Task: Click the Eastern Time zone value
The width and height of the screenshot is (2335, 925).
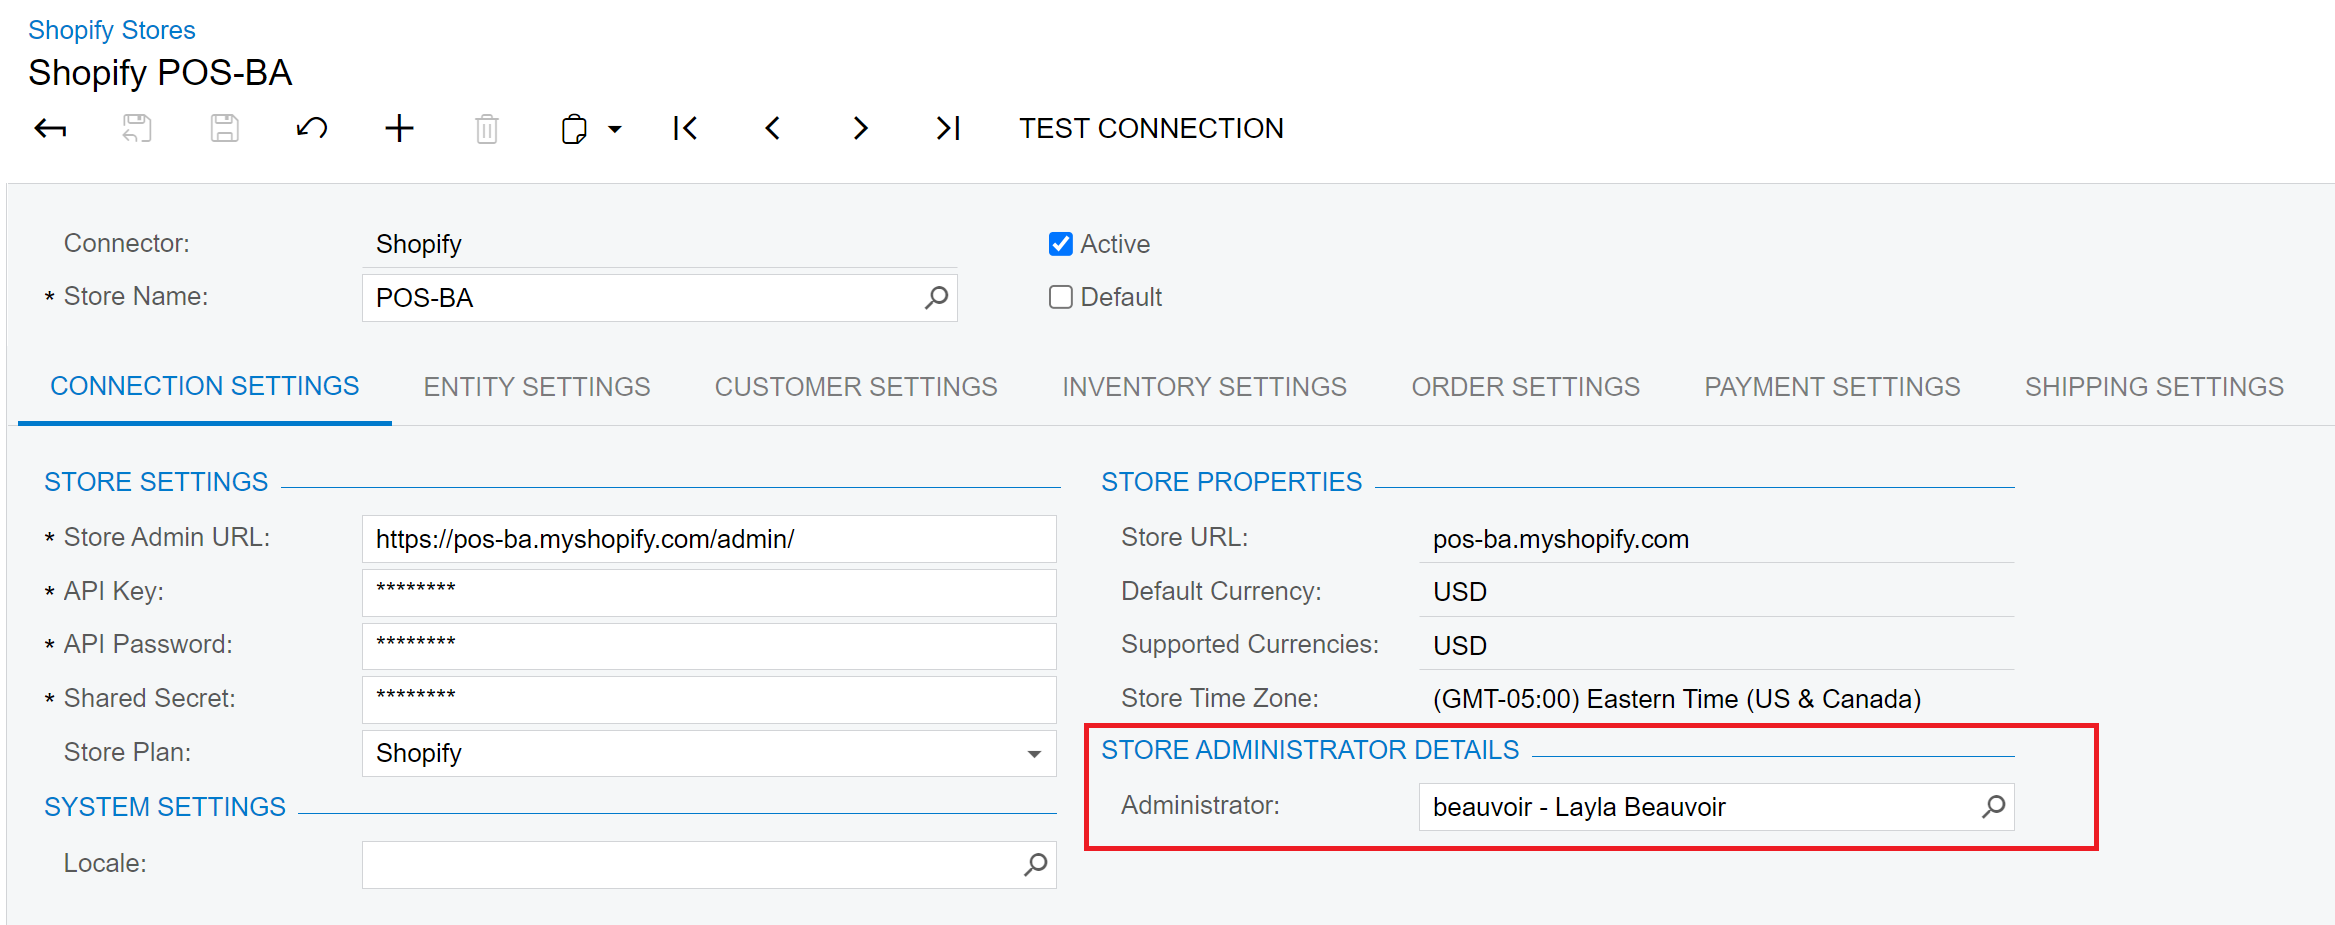Action: click(x=1677, y=699)
